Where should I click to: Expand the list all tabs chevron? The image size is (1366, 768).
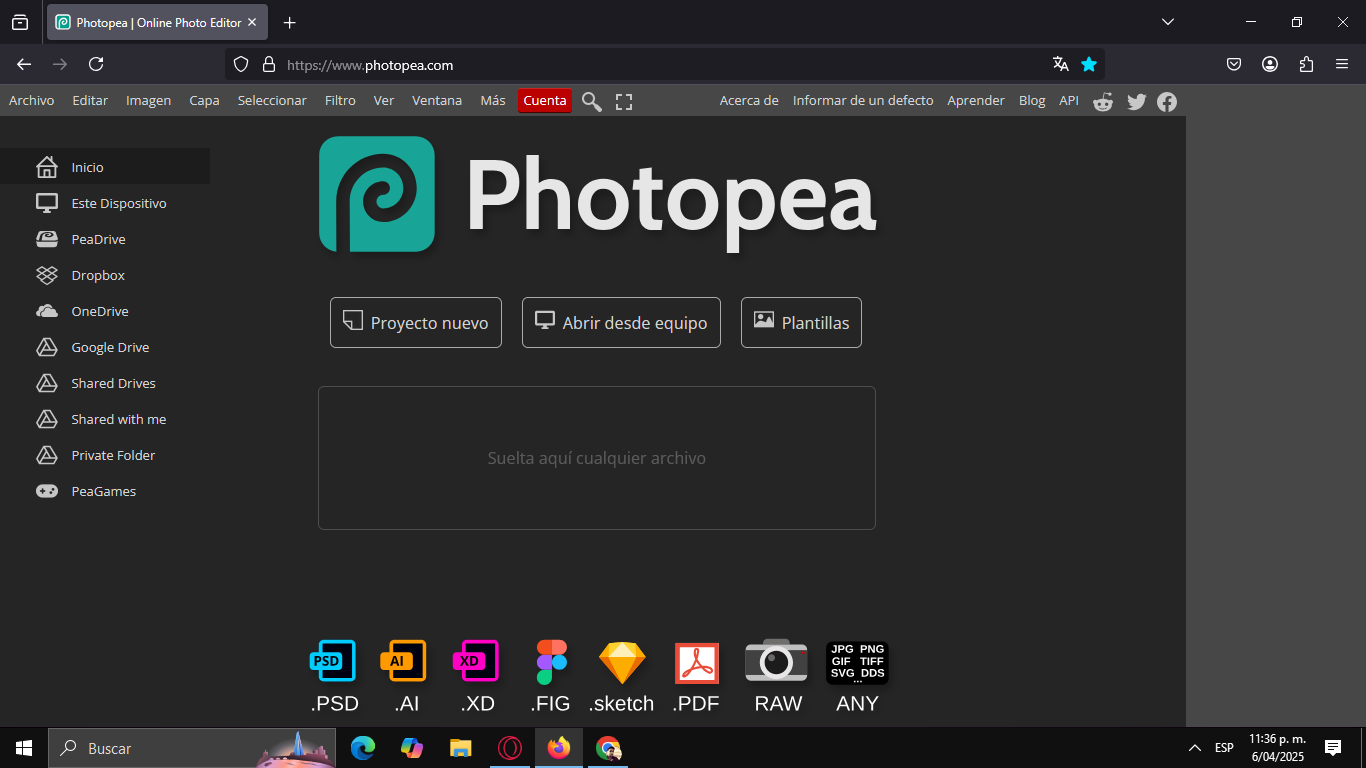(1167, 22)
